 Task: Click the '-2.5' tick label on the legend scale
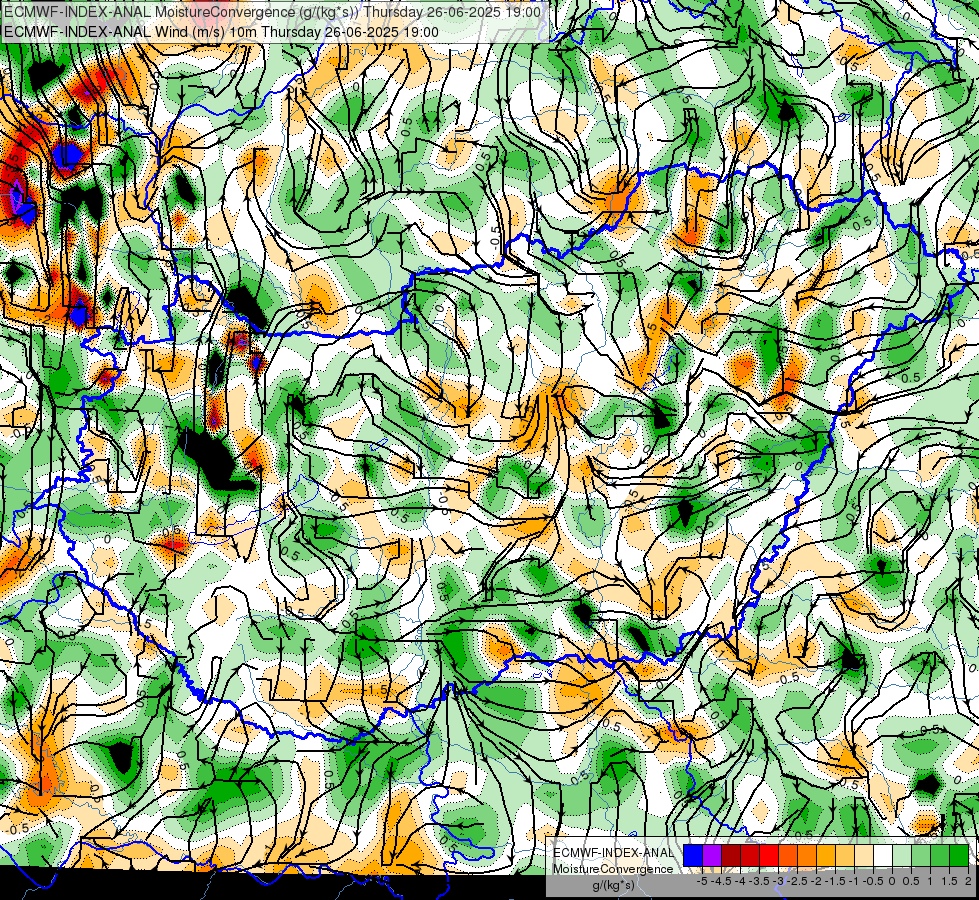(x=797, y=881)
